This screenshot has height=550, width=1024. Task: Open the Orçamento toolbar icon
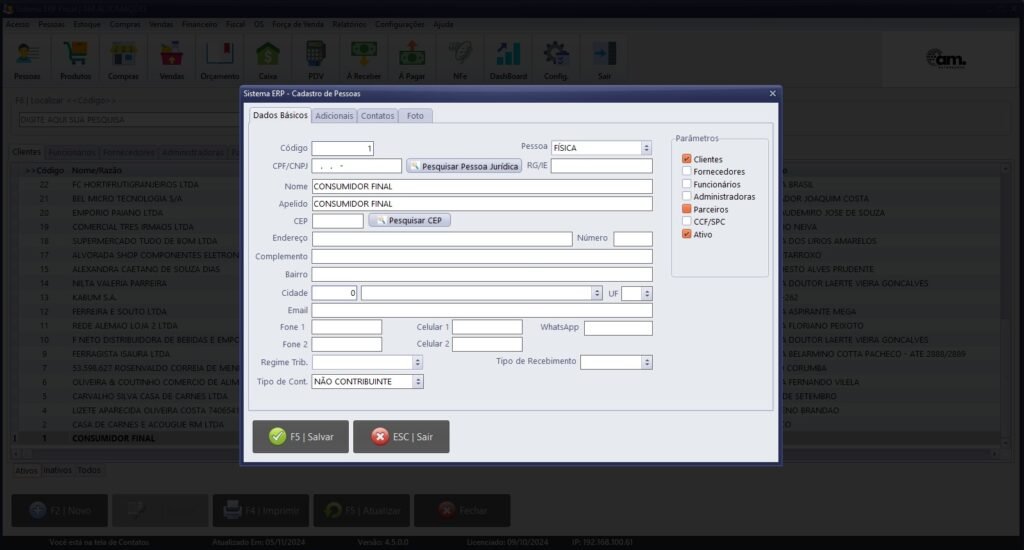point(220,59)
